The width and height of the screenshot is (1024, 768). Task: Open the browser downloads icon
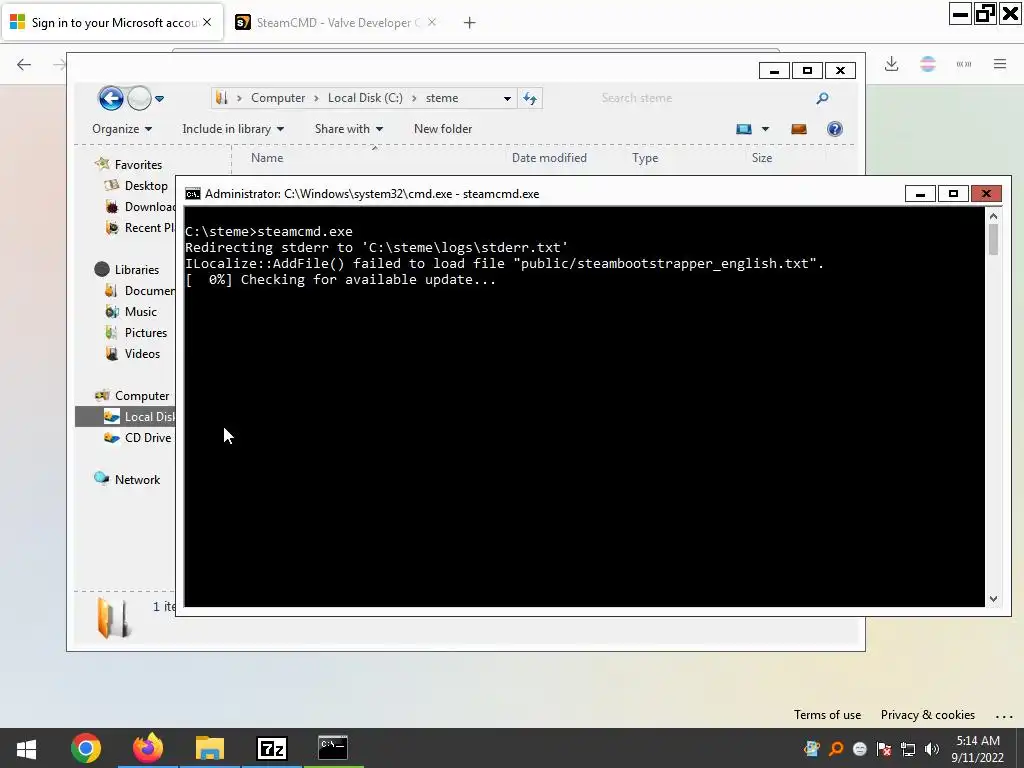click(x=891, y=64)
